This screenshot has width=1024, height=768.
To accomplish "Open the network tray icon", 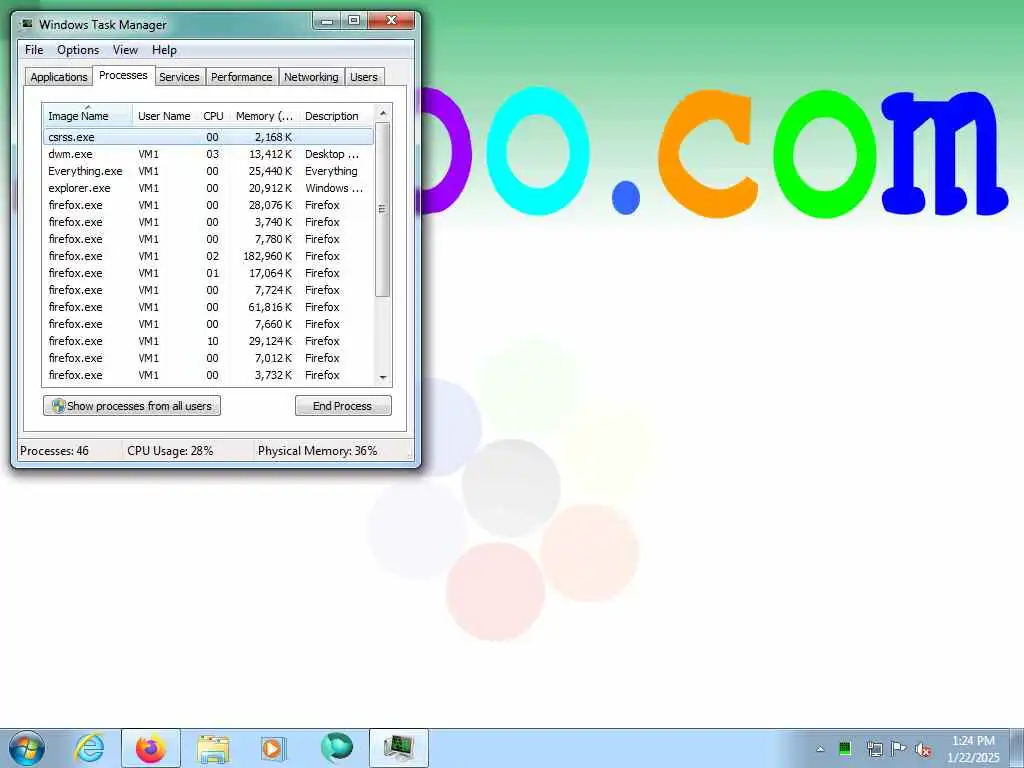I will 874,748.
